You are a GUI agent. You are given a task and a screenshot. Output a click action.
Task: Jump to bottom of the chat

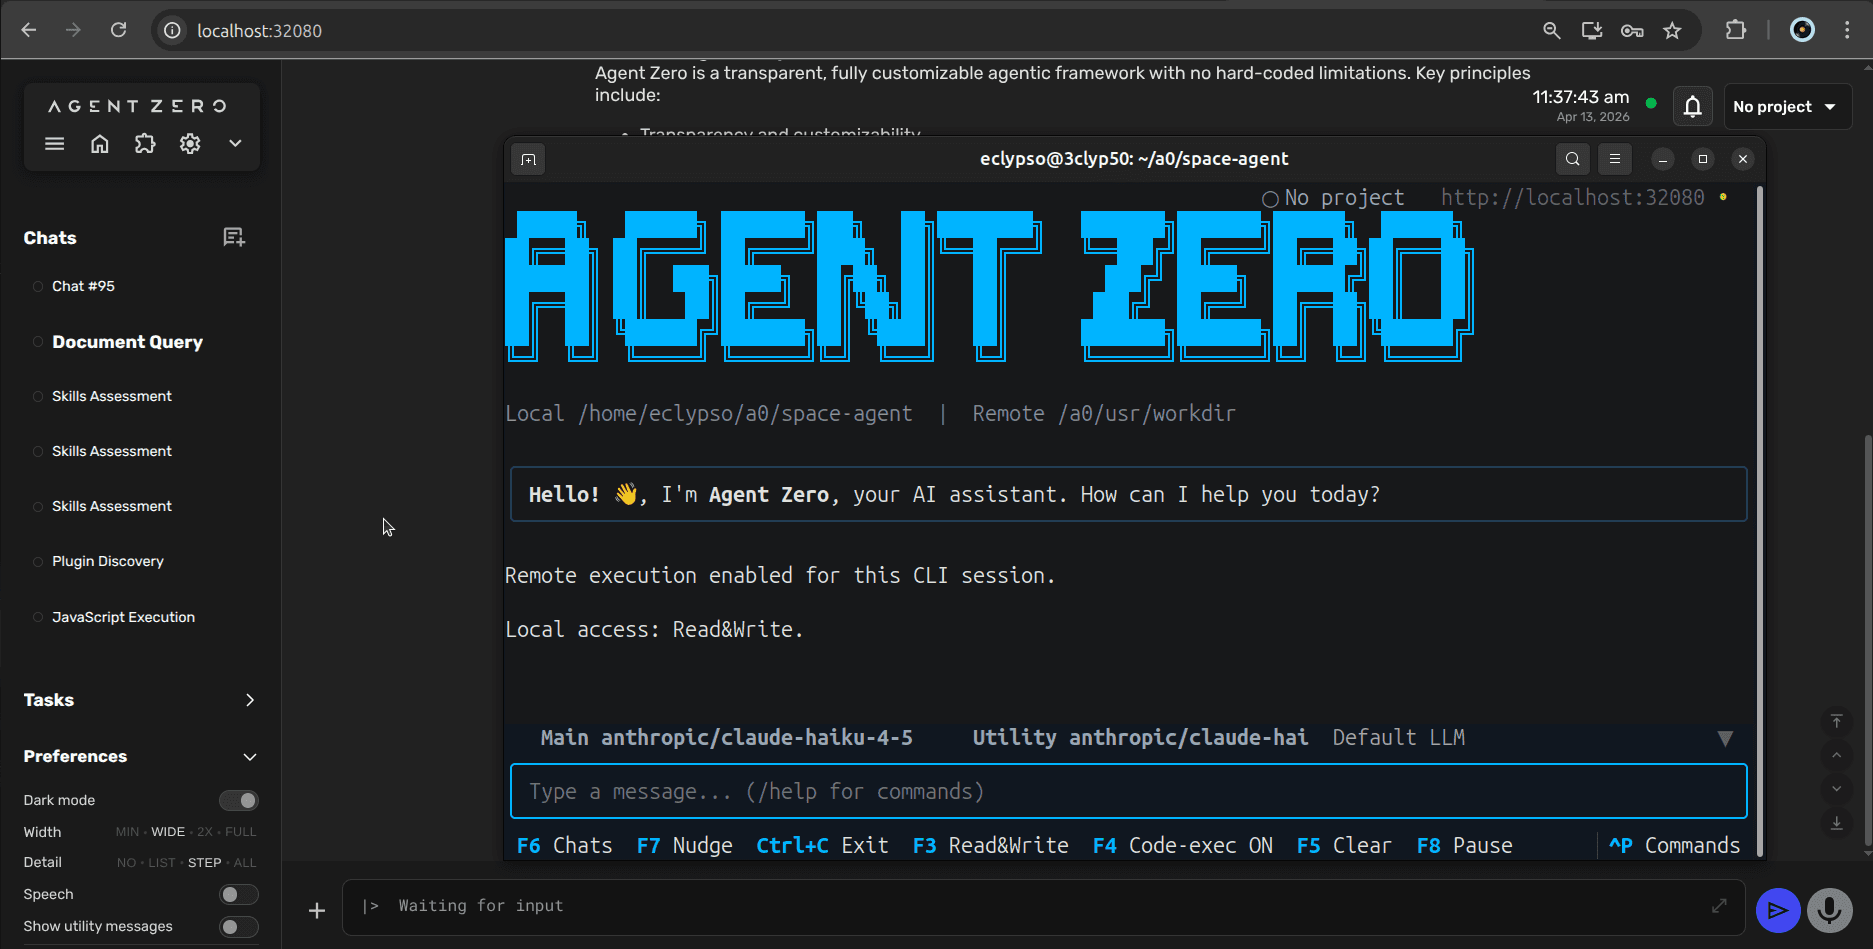[x=1836, y=823]
